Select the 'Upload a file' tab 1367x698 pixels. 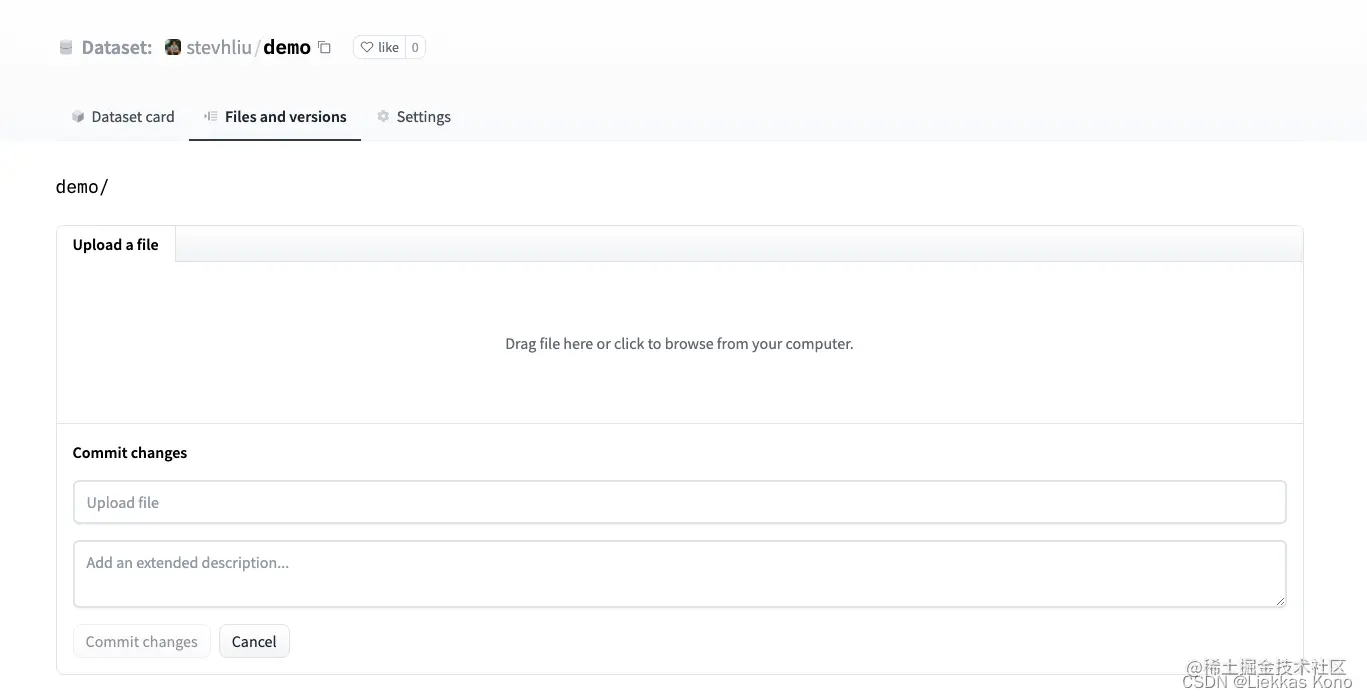point(116,244)
